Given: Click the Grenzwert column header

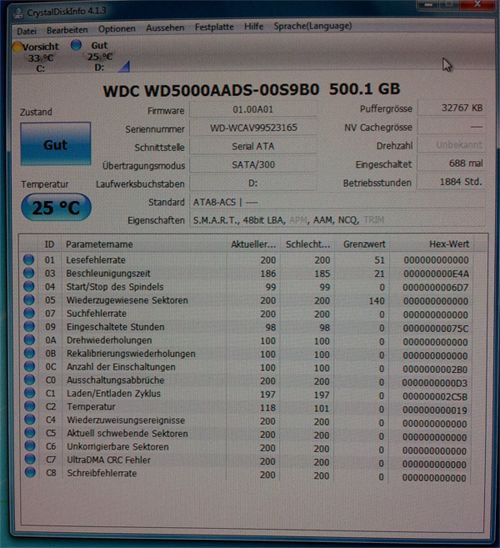Looking at the screenshot, I should (x=362, y=244).
